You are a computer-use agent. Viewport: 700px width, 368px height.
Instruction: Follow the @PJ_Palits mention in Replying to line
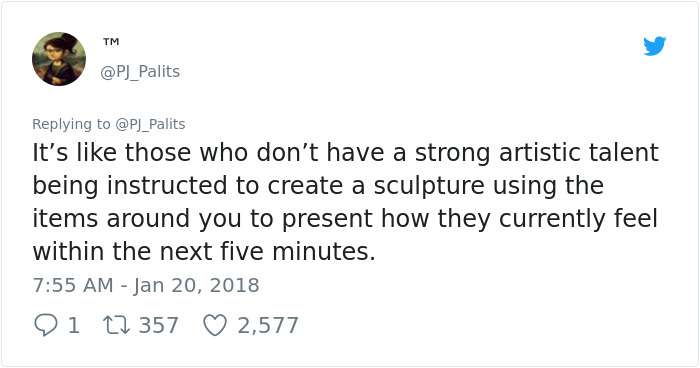[x=150, y=124]
